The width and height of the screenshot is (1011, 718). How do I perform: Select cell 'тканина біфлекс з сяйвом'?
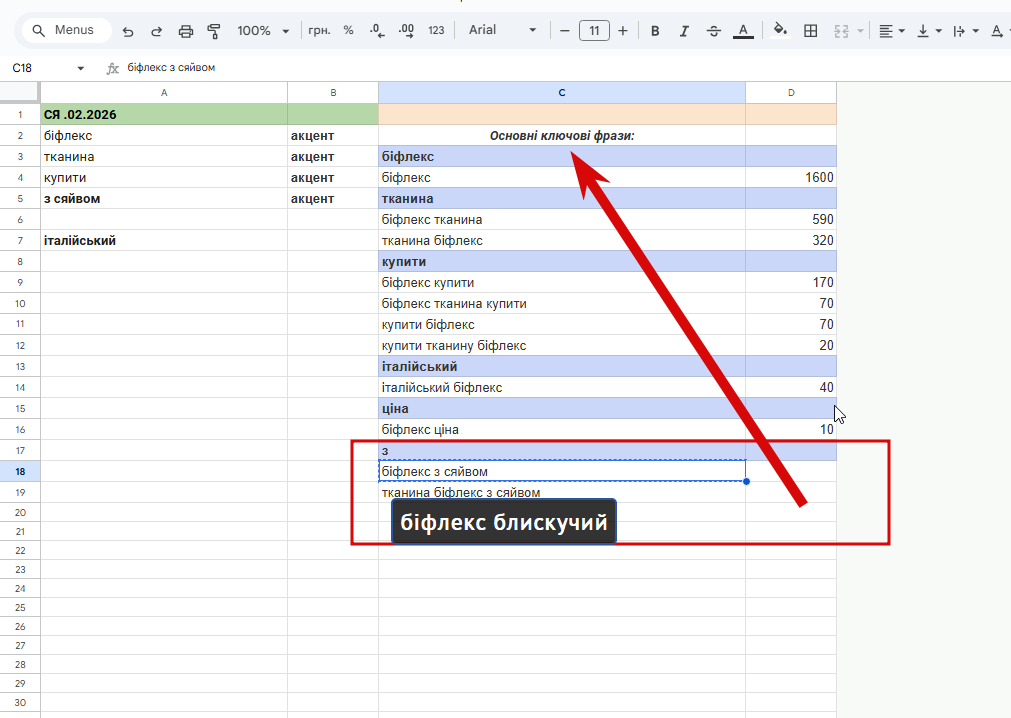(562, 492)
